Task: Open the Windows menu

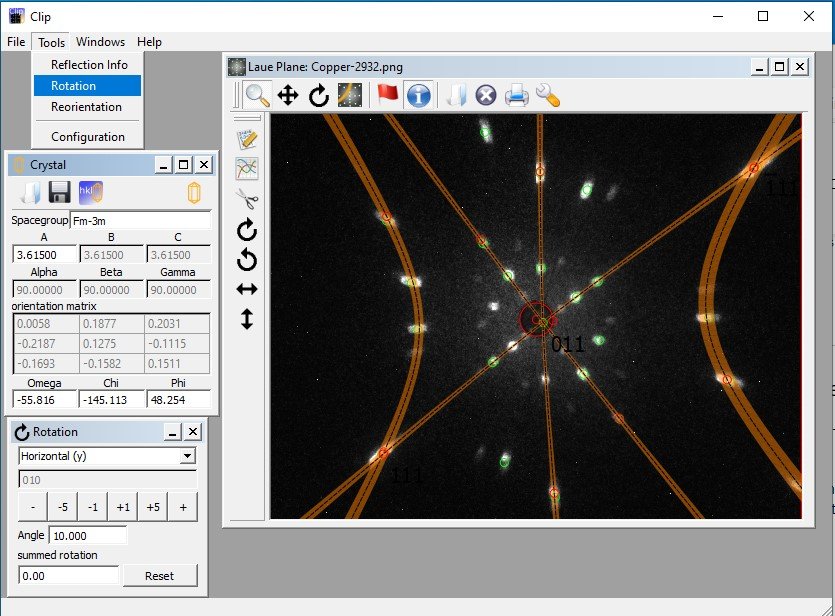Action: pos(100,42)
